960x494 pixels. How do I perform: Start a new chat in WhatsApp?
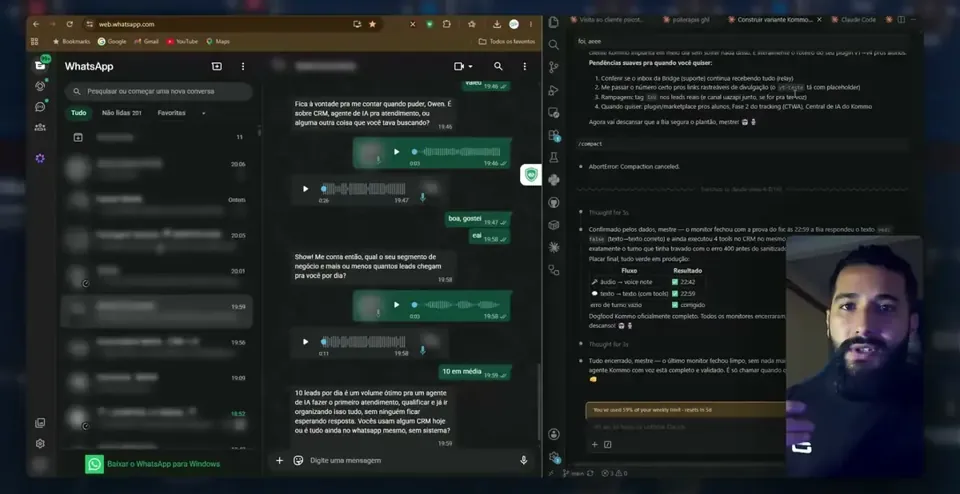pyautogui.click(x=217, y=66)
